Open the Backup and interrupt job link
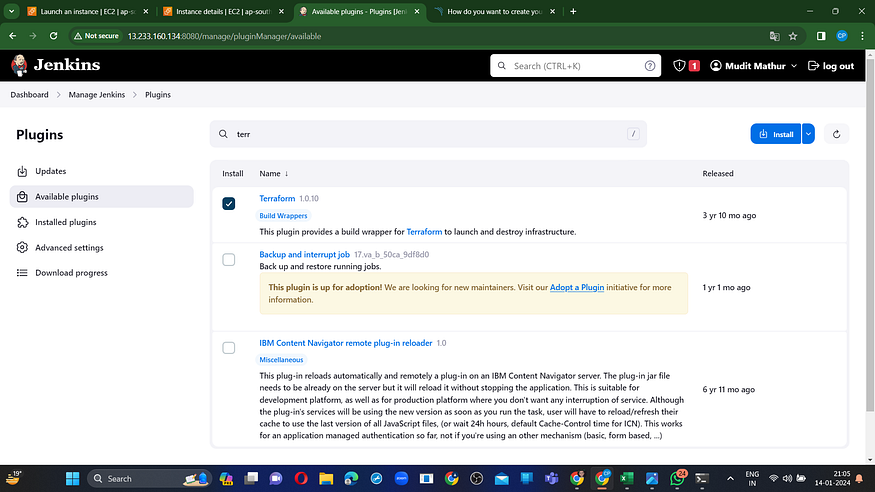The image size is (875, 492). click(x=305, y=254)
